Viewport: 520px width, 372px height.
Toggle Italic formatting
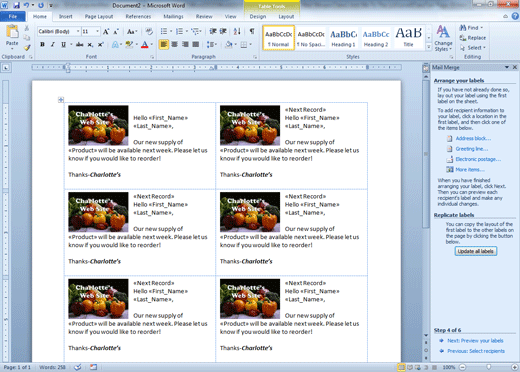coord(53,44)
